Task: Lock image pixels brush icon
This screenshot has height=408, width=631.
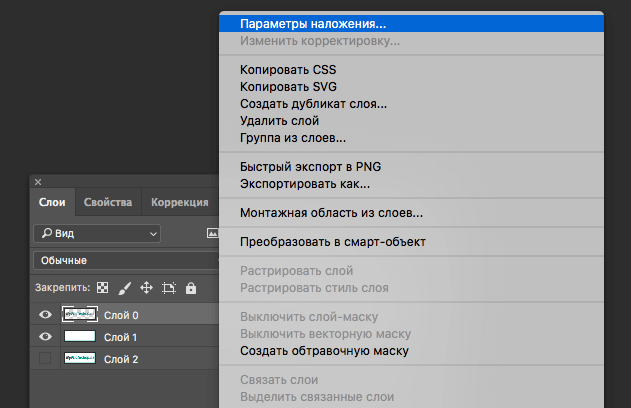Action: coord(124,288)
